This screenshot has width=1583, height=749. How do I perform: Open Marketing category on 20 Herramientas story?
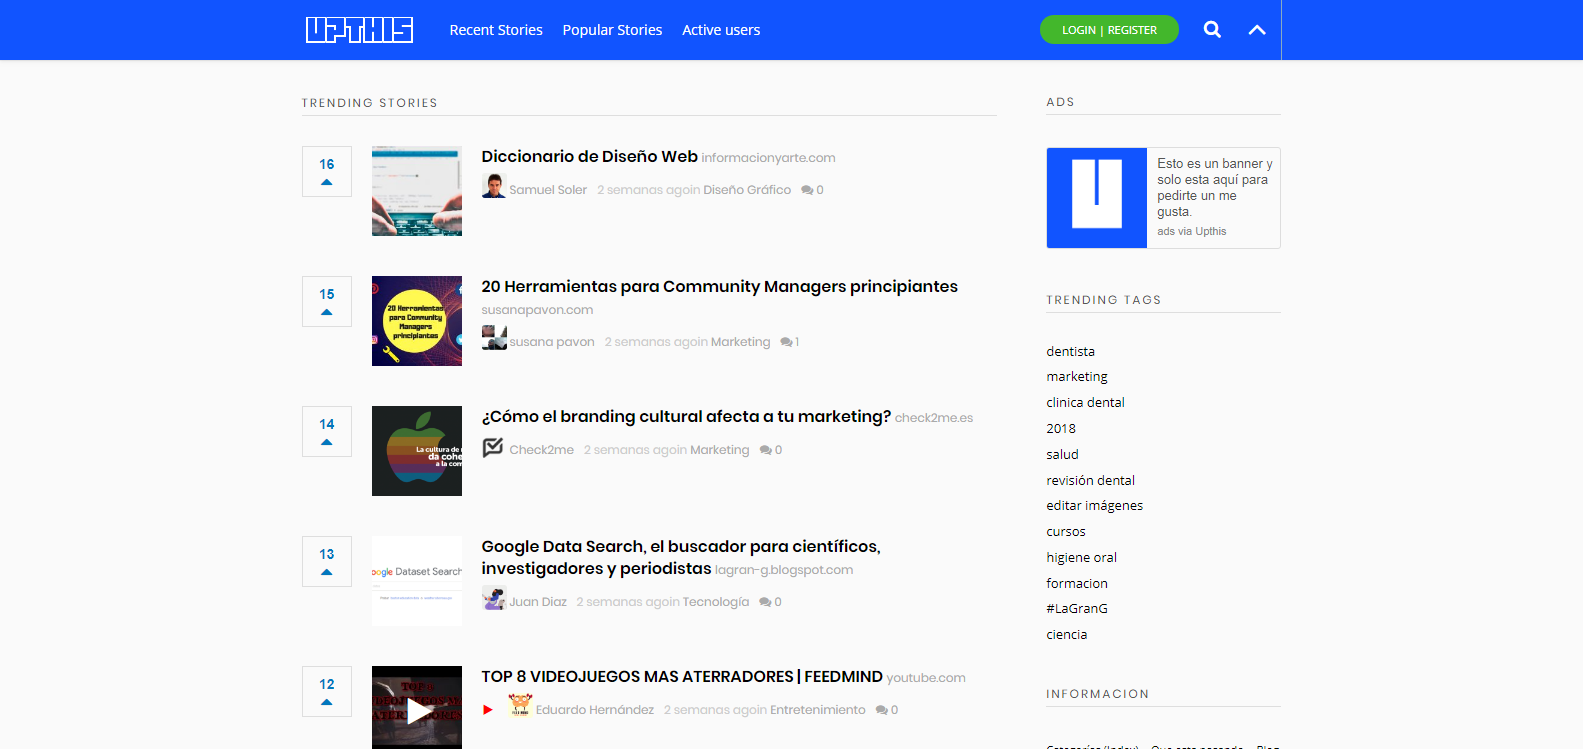[x=740, y=342]
